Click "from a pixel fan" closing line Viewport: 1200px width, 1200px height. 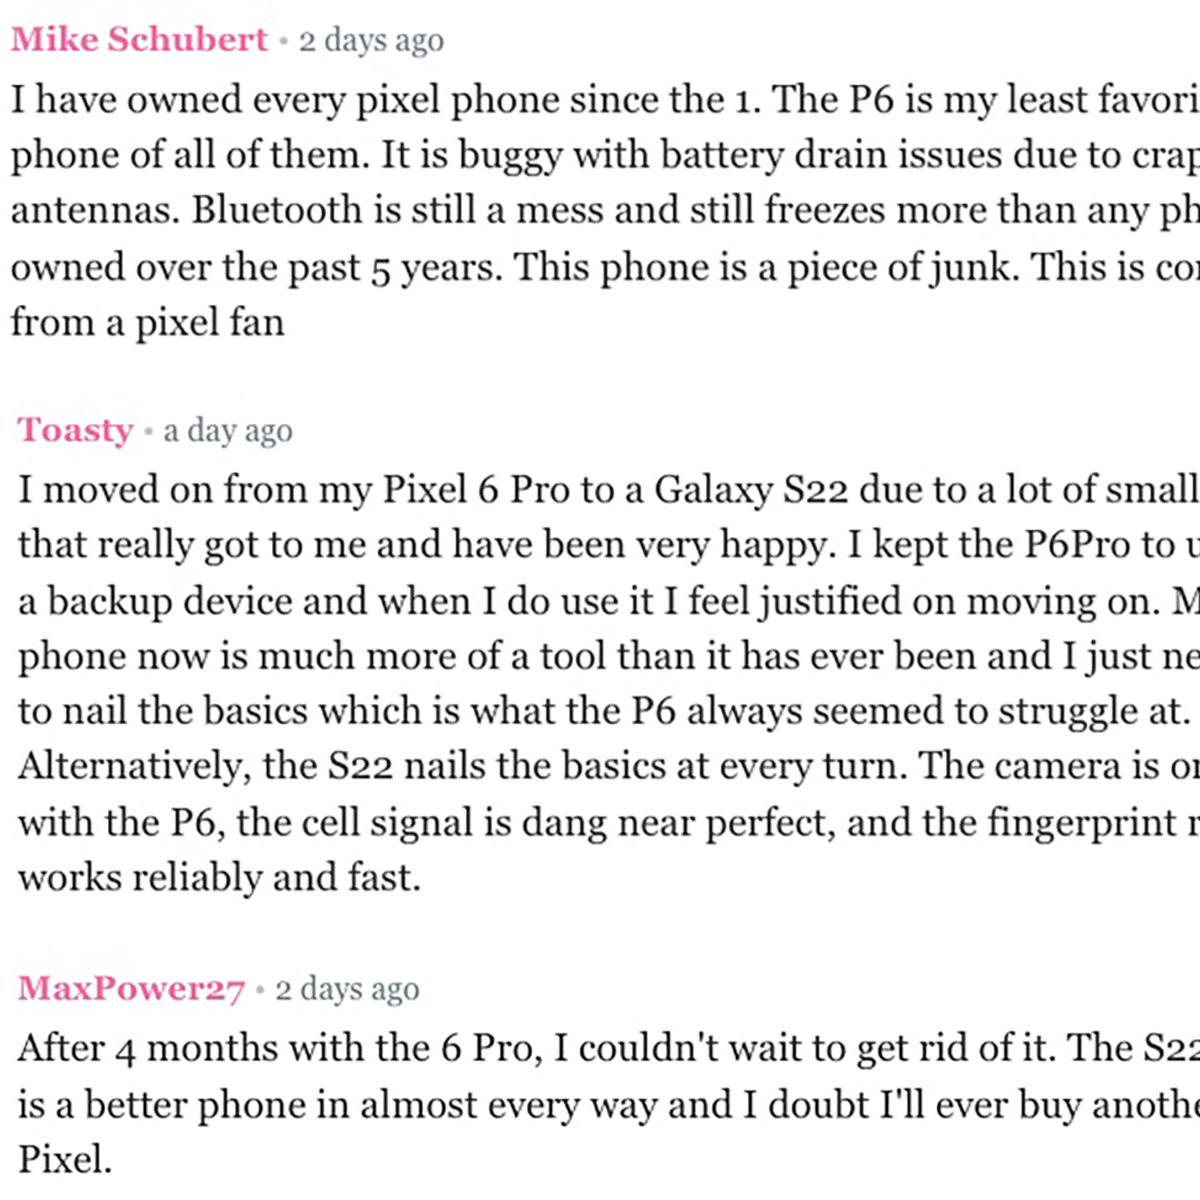(147, 322)
